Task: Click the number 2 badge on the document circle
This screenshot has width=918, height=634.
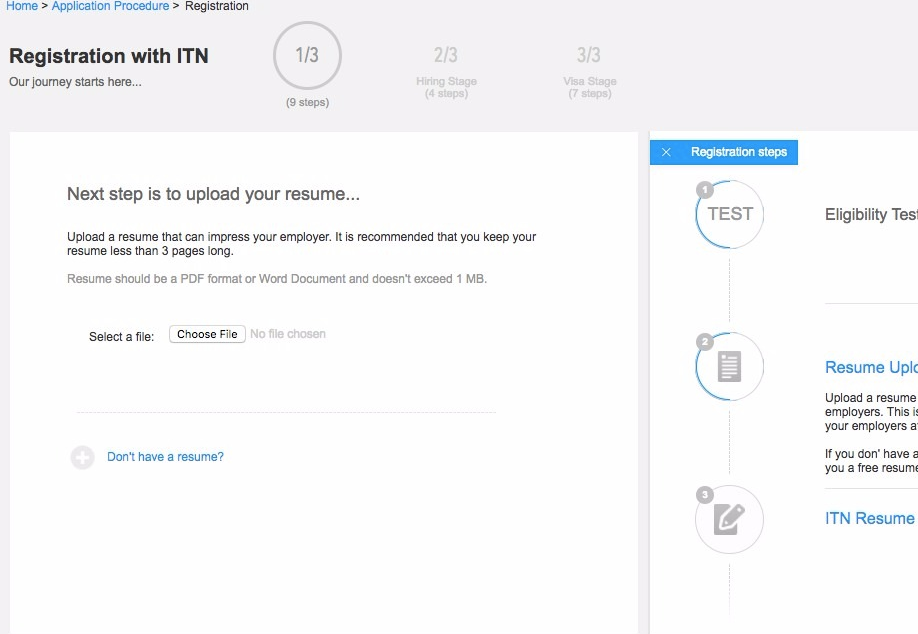Action: tap(705, 342)
